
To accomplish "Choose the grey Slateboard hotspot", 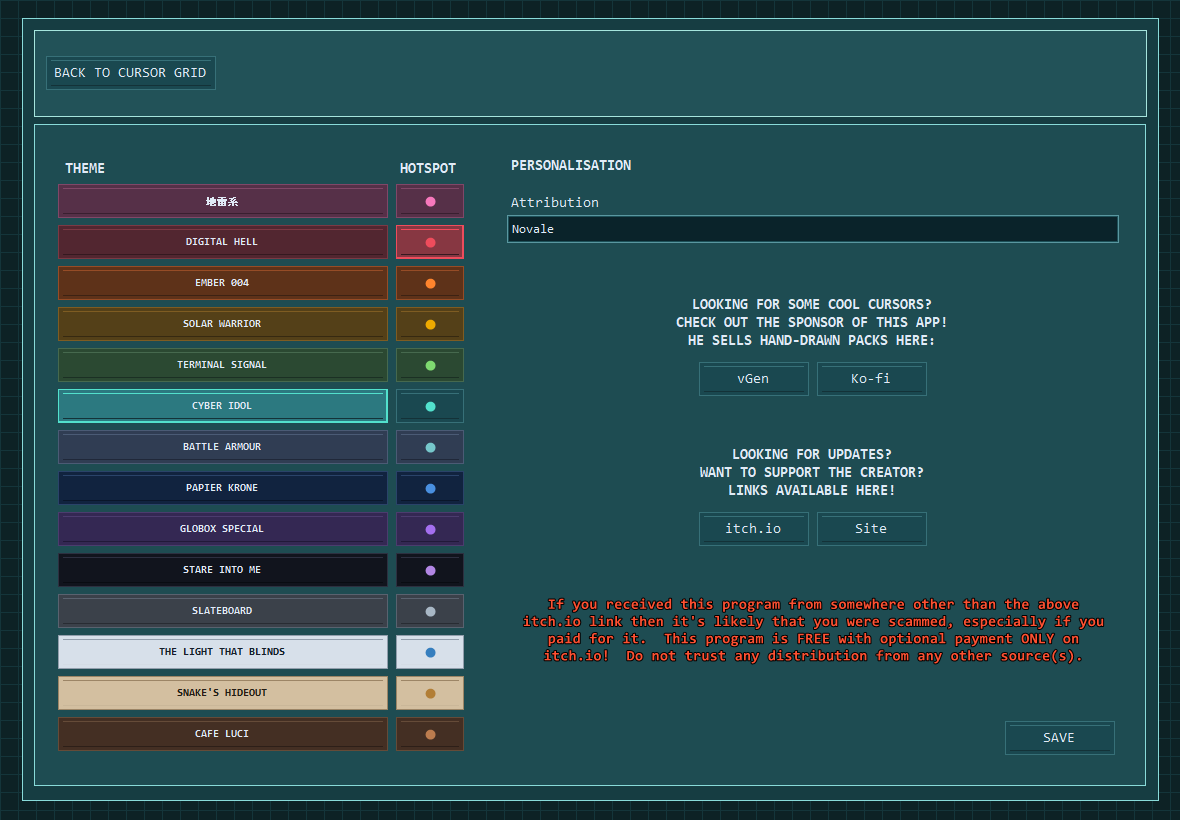I will coord(430,611).
